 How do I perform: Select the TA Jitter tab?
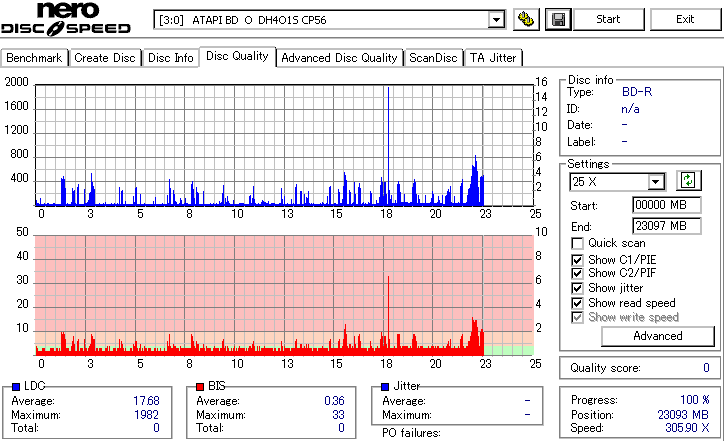click(x=493, y=58)
